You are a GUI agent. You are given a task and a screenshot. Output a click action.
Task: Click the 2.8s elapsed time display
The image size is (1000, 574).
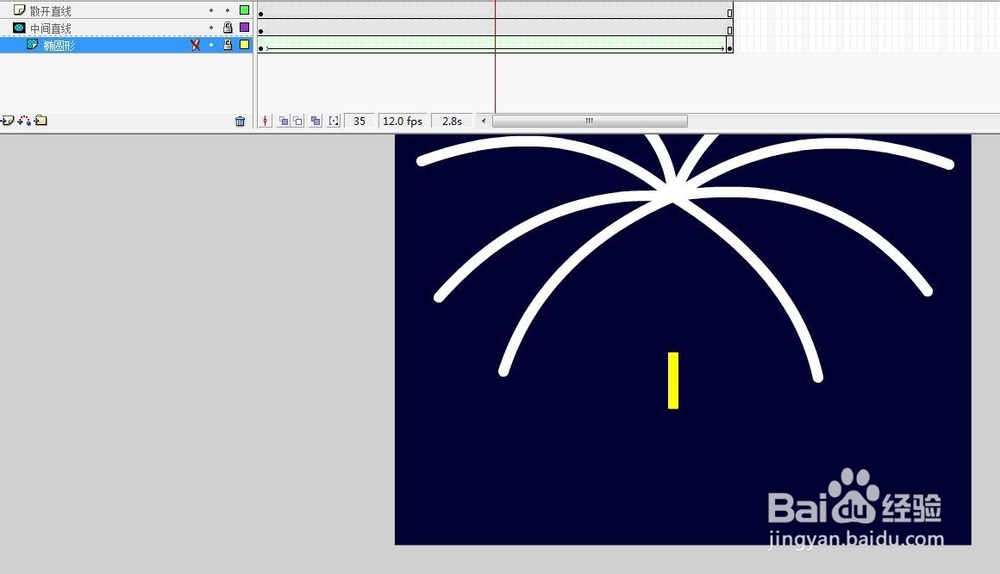click(x=452, y=121)
